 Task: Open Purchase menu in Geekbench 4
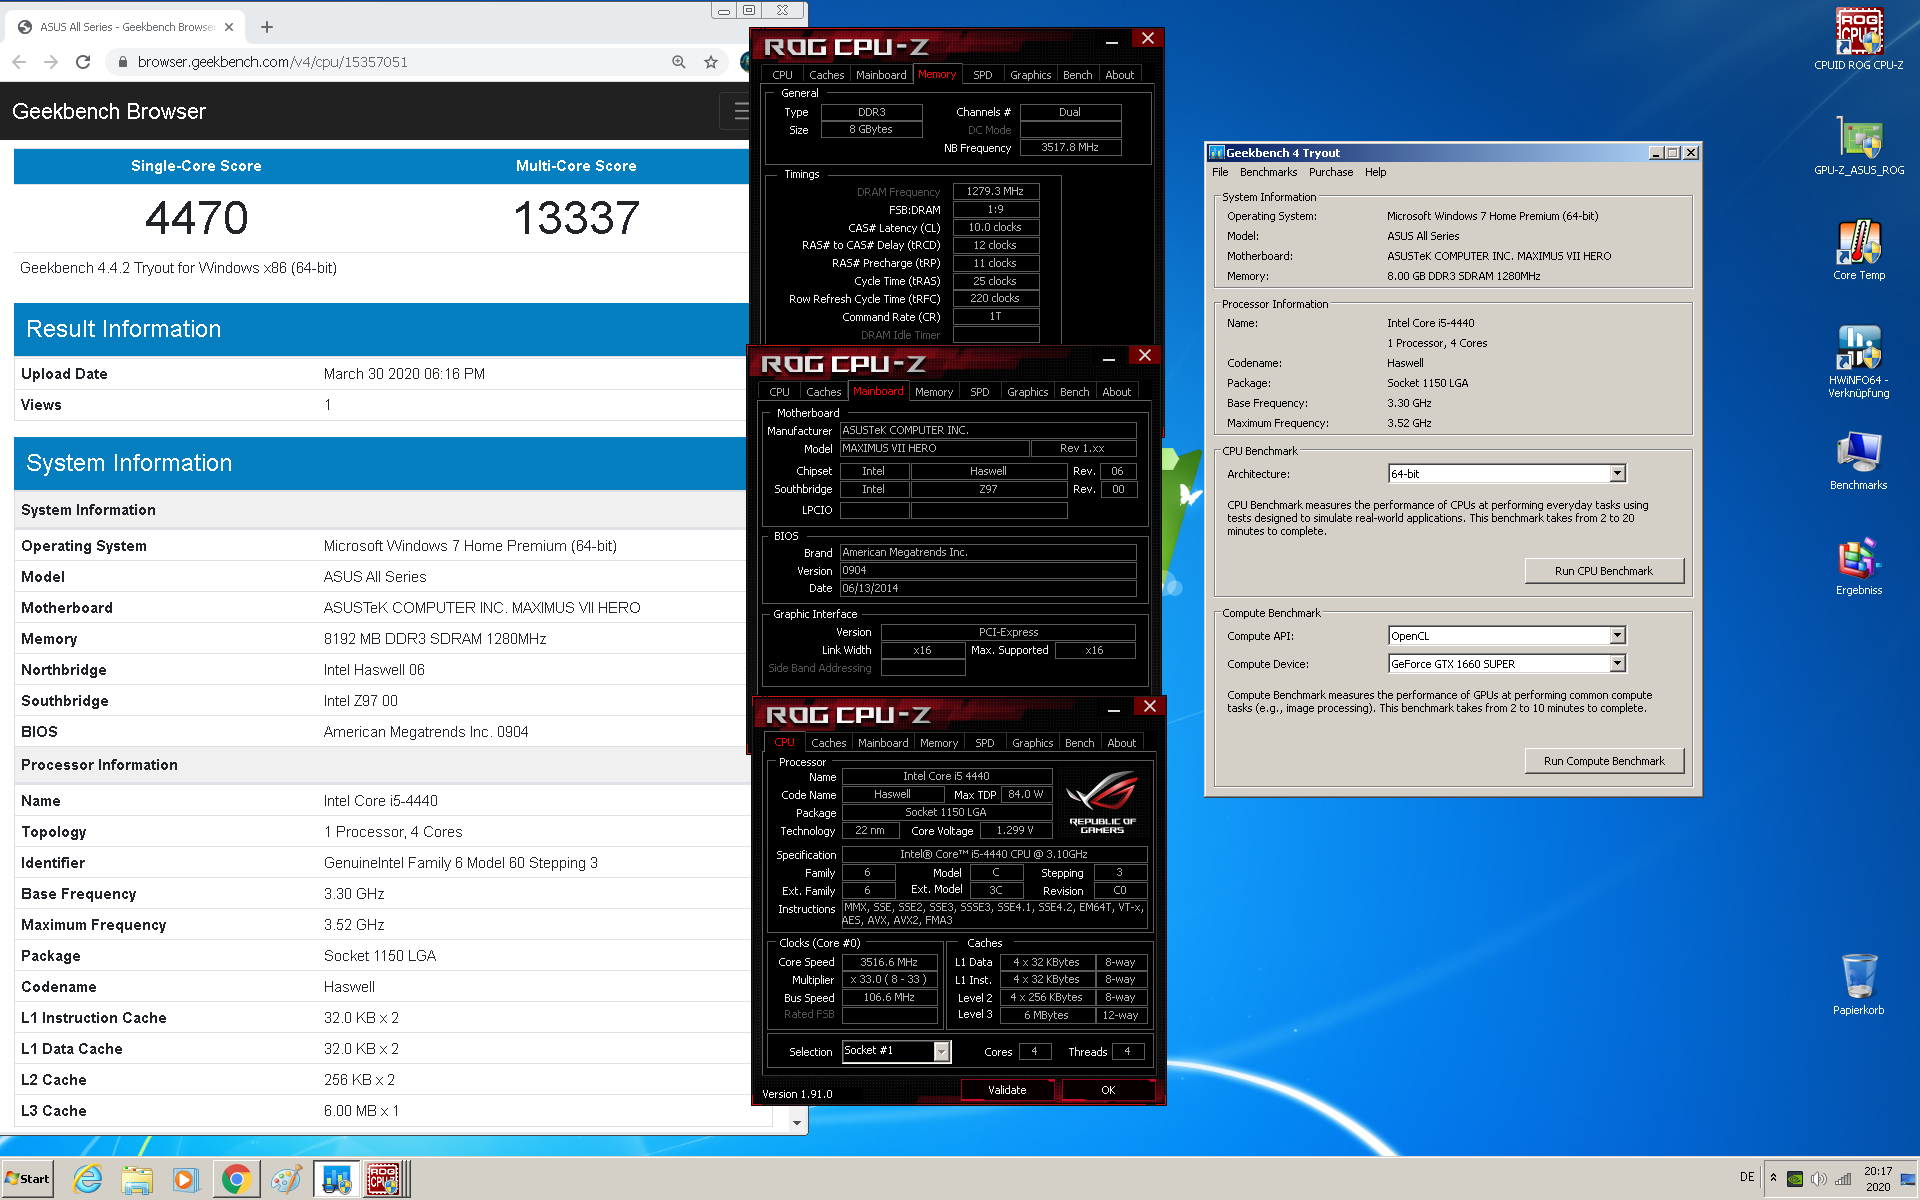tap(1331, 172)
